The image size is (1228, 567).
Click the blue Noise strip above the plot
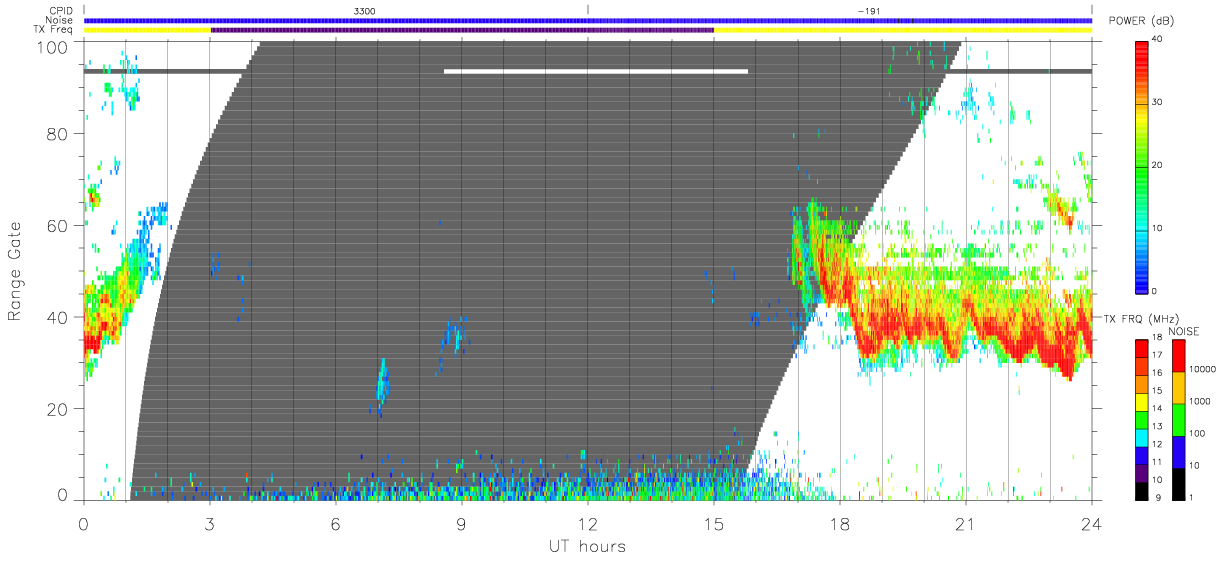pyautogui.click(x=588, y=20)
